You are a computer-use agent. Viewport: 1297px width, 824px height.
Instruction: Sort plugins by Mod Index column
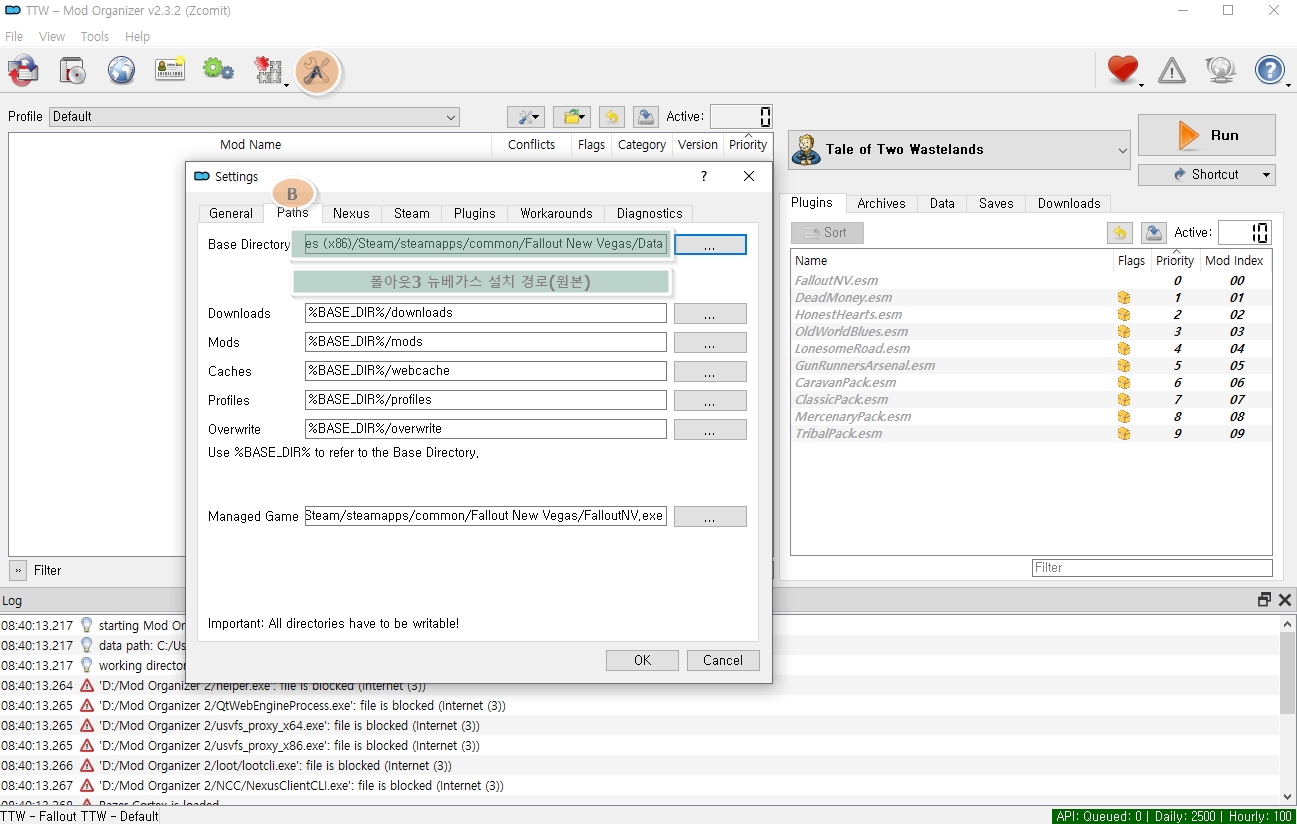[1234, 260]
